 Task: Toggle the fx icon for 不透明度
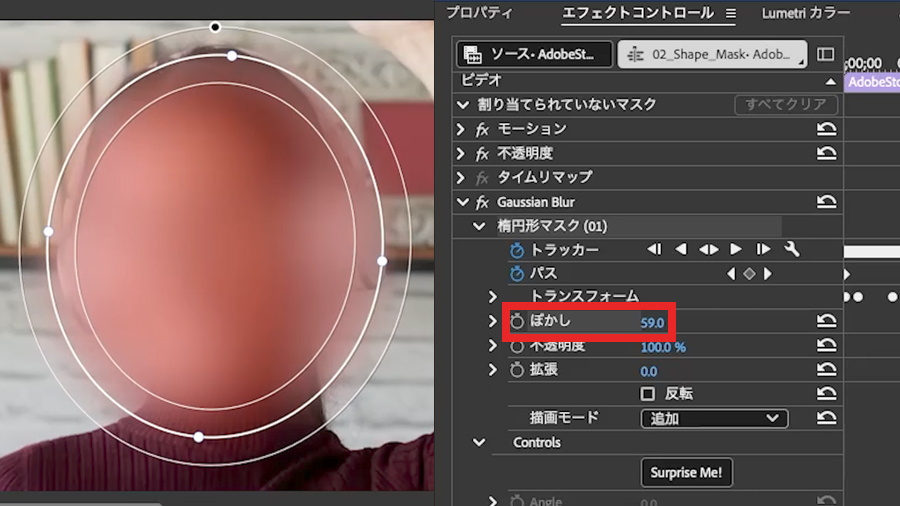point(482,154)
